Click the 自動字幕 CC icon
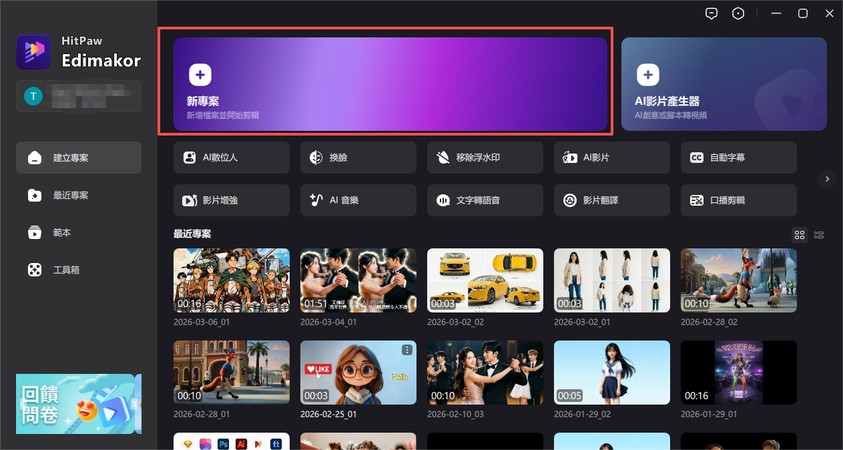 [x=697, y=158]
